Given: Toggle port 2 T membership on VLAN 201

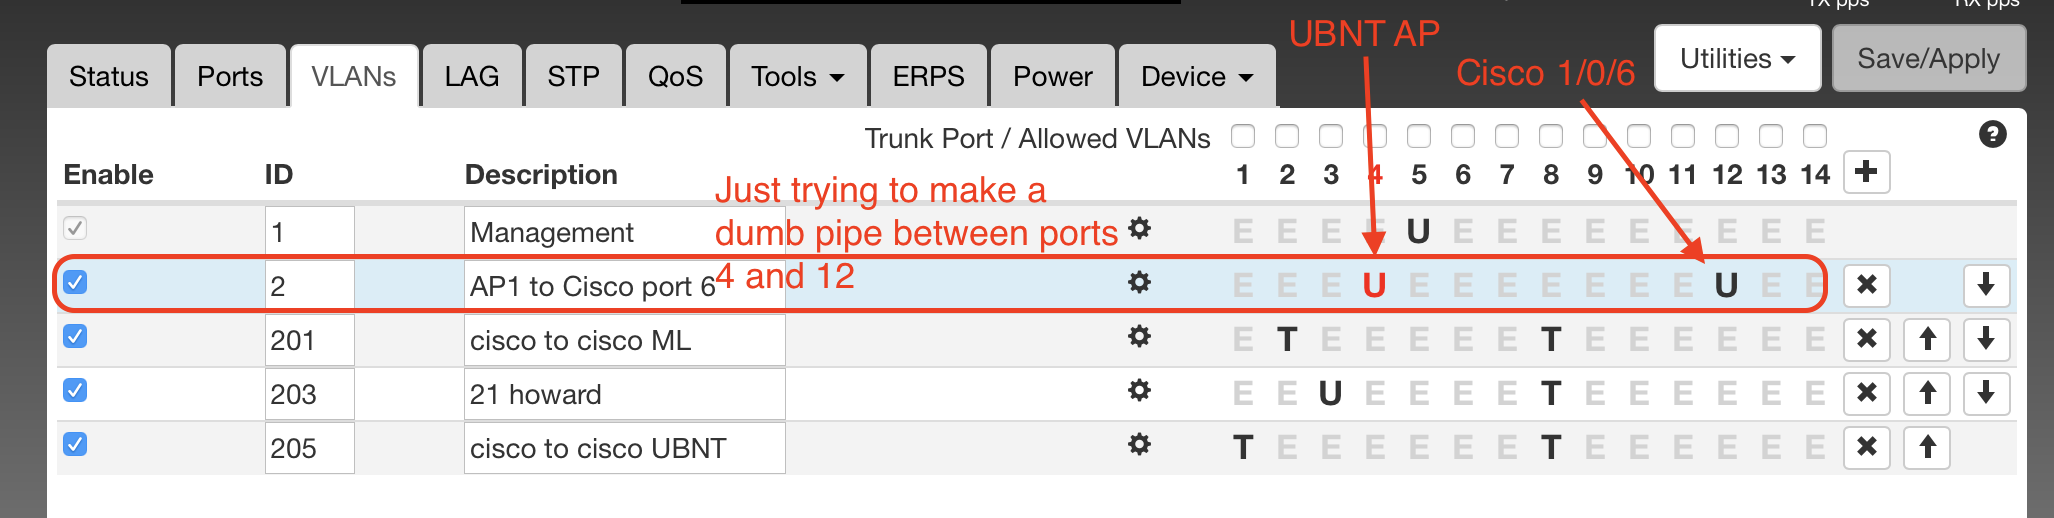Looking at the screenshot, I should pos(1287,340).
